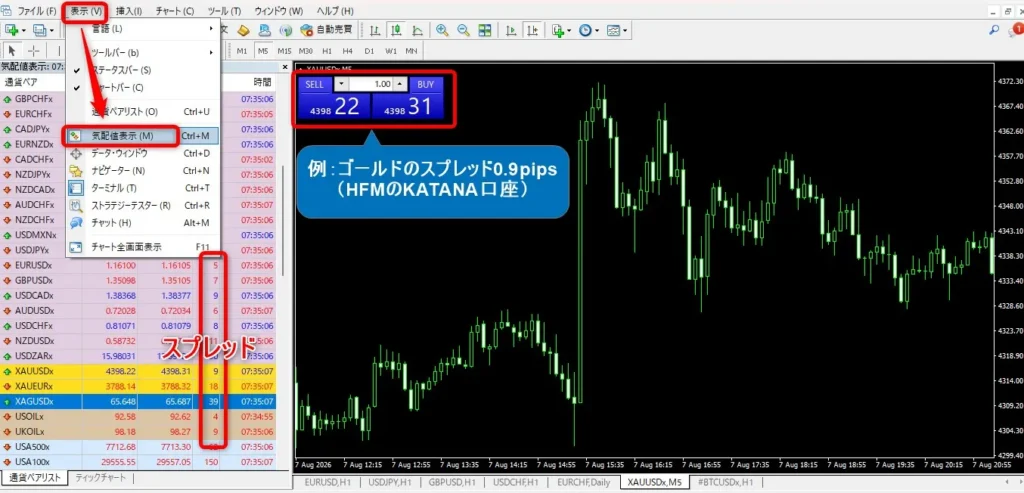
Task: Choose データ・ウィンドウ menu entry
Action: (142, 153)
